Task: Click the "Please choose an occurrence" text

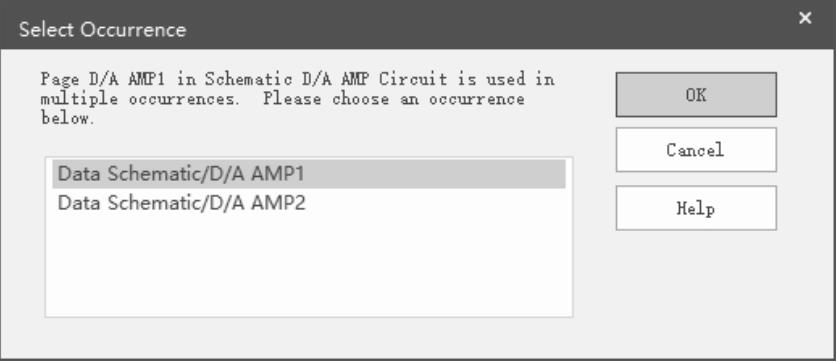Action: pos(393,99)
